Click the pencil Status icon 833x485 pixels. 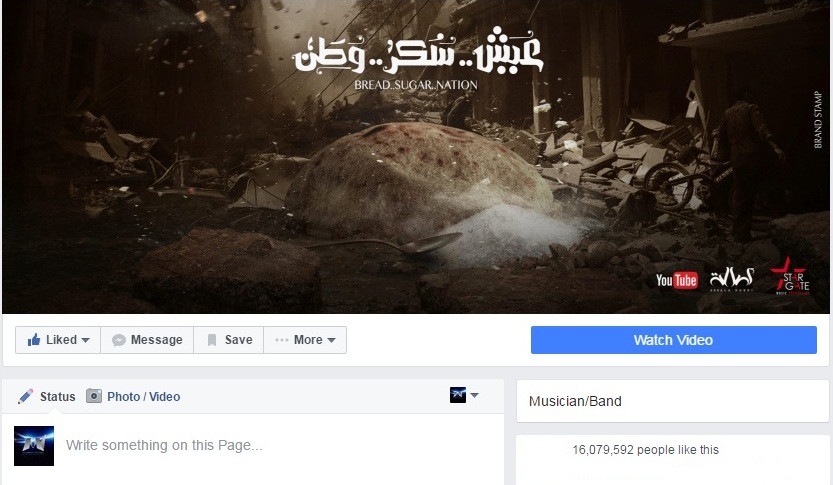[x=25, y=396]
